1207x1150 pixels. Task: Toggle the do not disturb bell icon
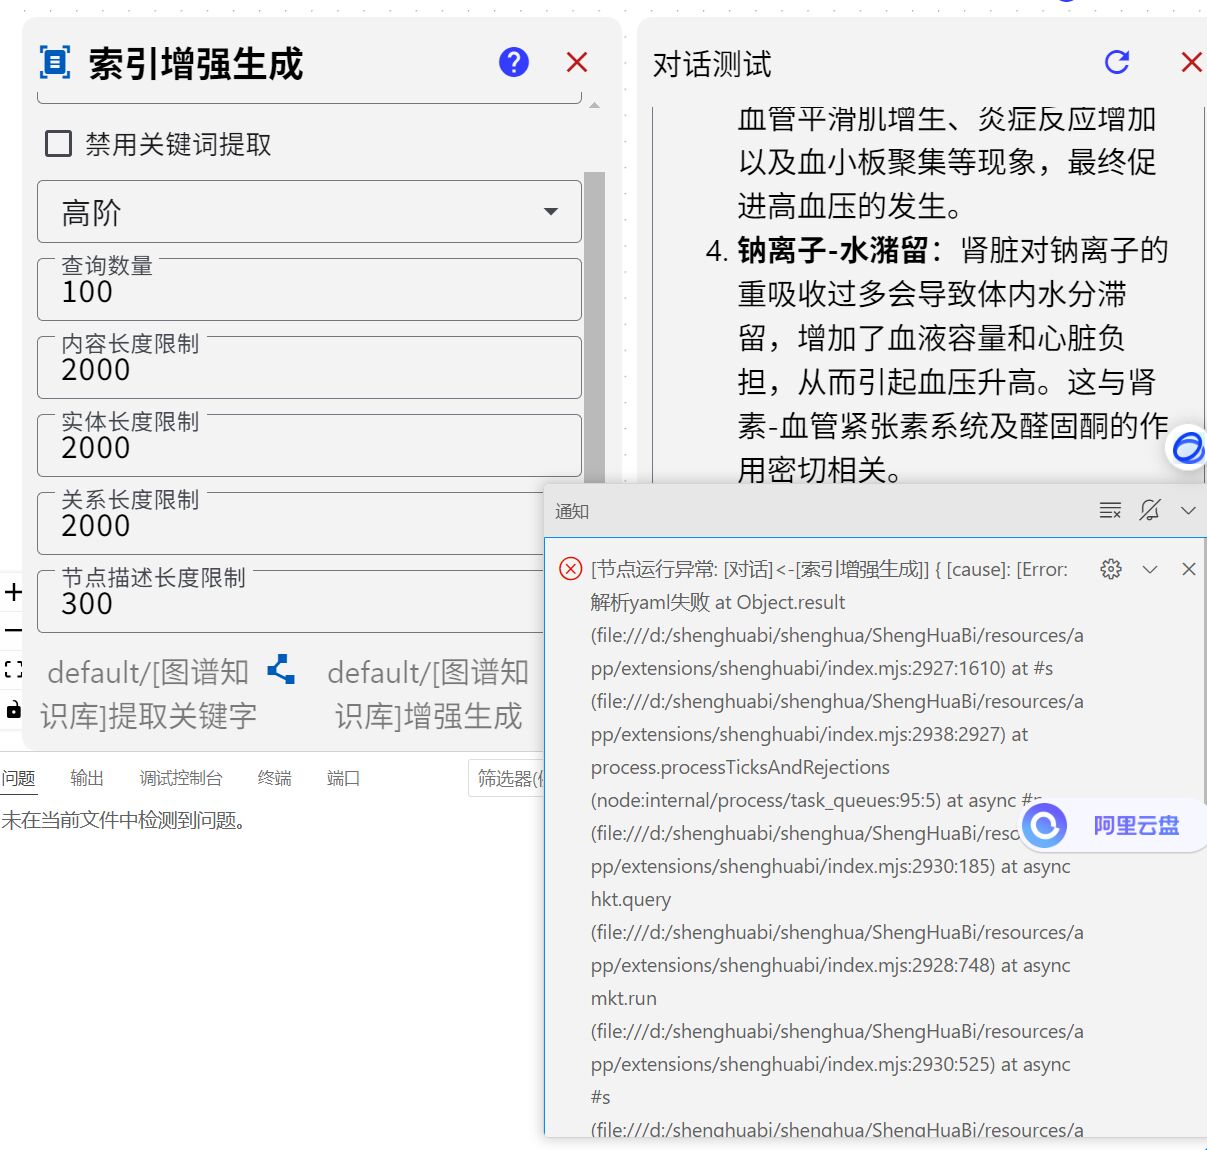point(1150,511)
